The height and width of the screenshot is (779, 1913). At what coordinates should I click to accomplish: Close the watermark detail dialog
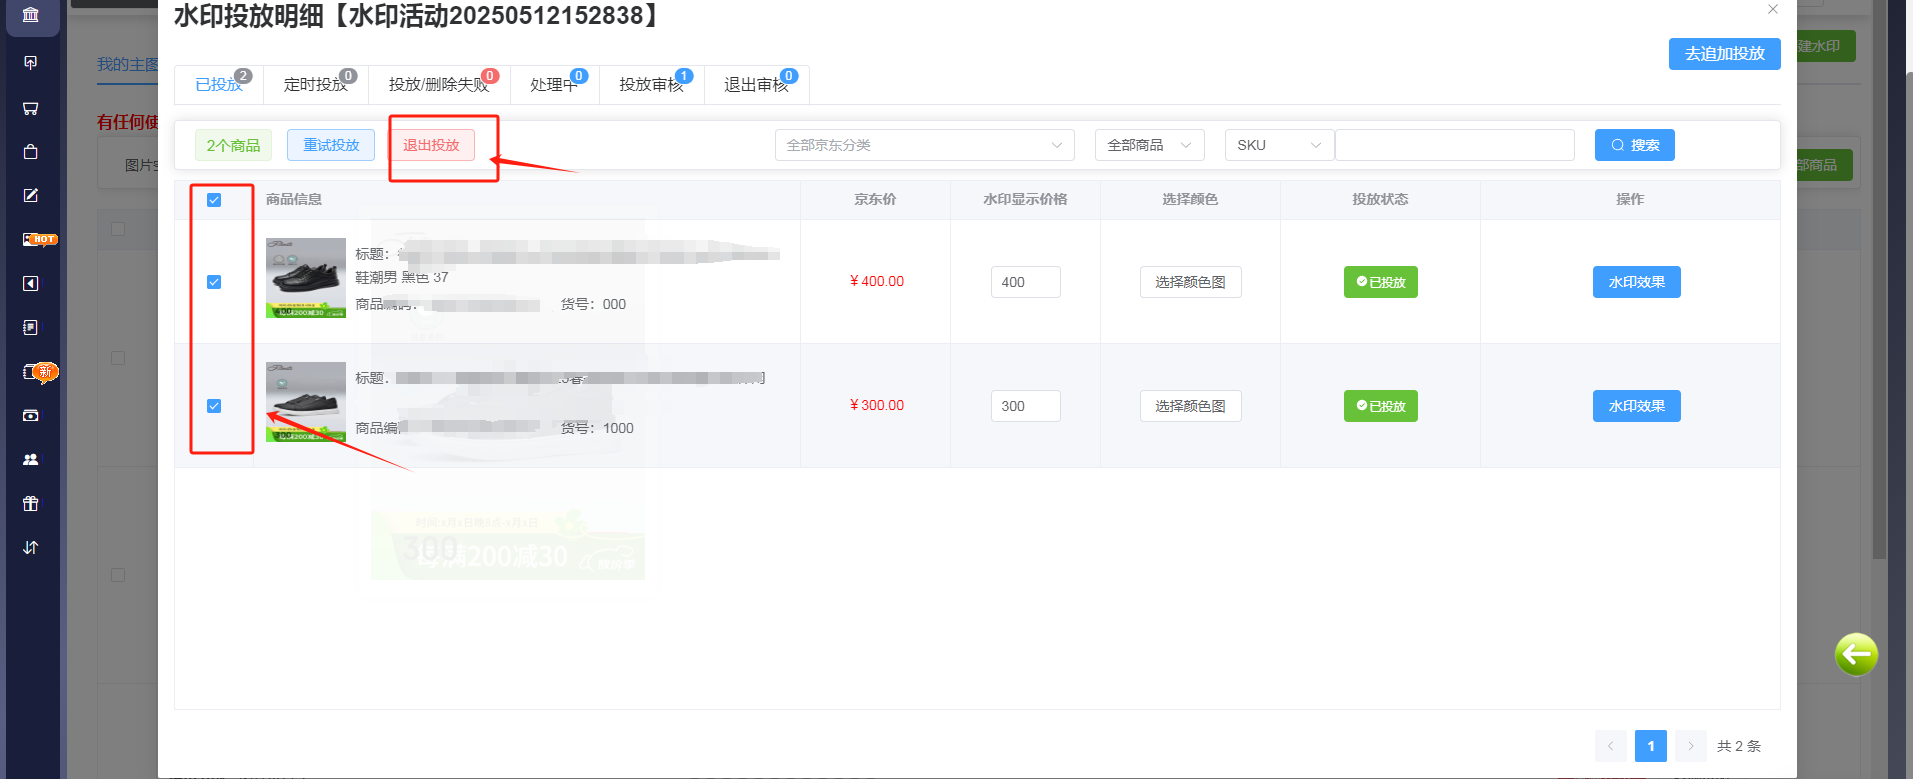[x=1773, y=9]
